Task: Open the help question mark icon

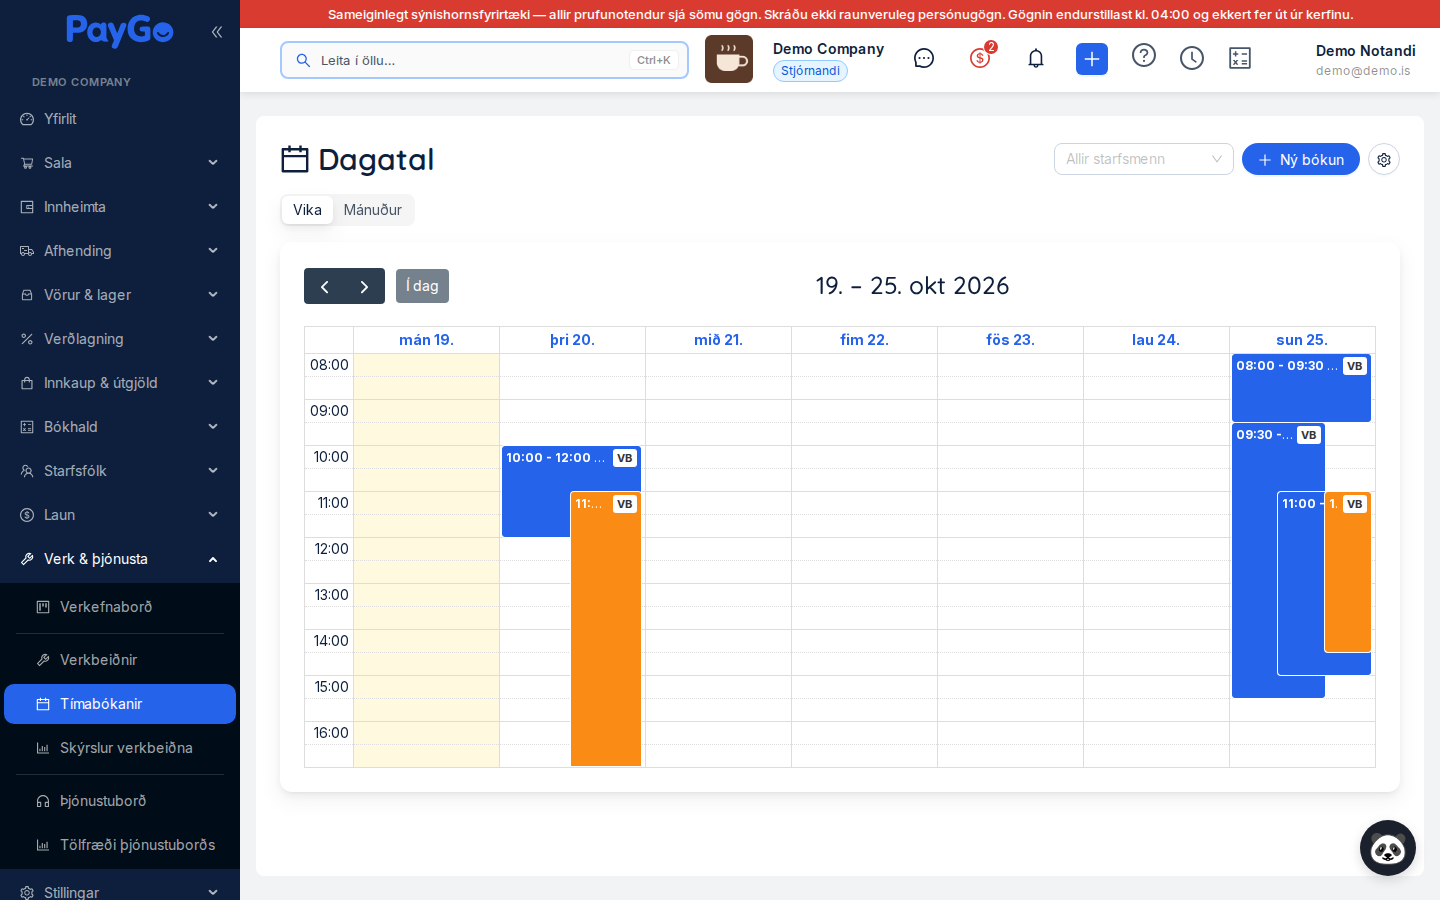Action: [1144, 56]
